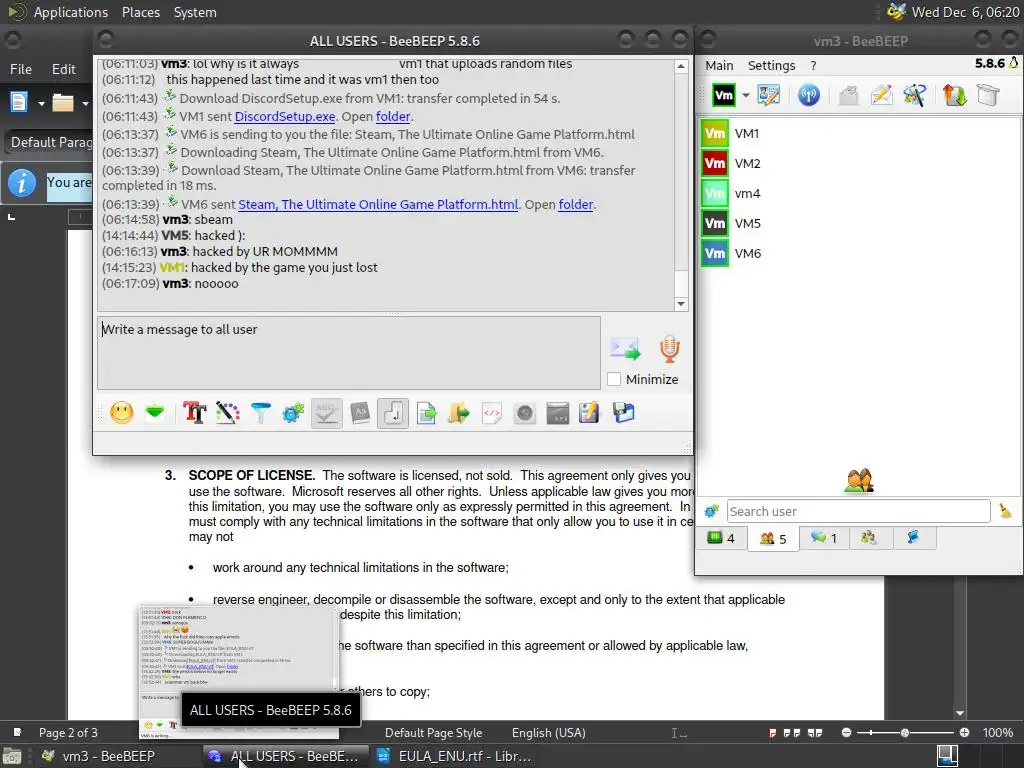Image resolution: width=1024 pixels, height=768 pixels.
Task: Open the DiscordSetup.exe link in chat
Action: 285,116
